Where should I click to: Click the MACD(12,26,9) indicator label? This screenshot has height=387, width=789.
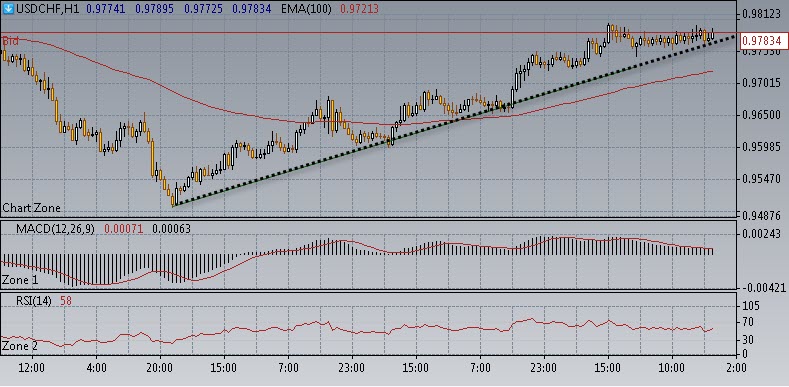click(55, 229)
